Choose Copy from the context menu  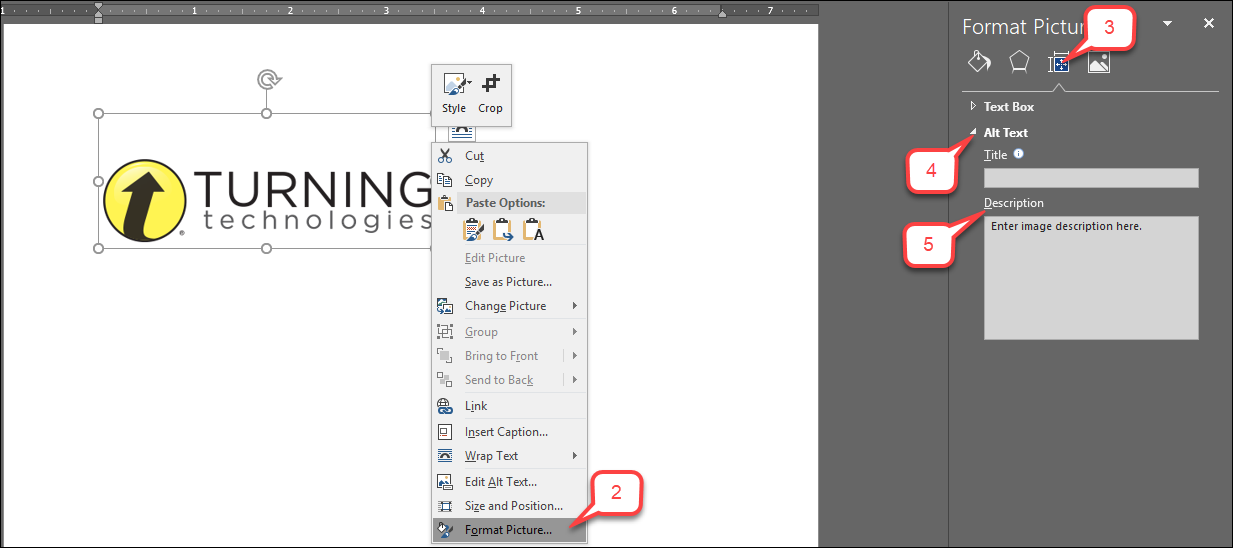(509, 180)
